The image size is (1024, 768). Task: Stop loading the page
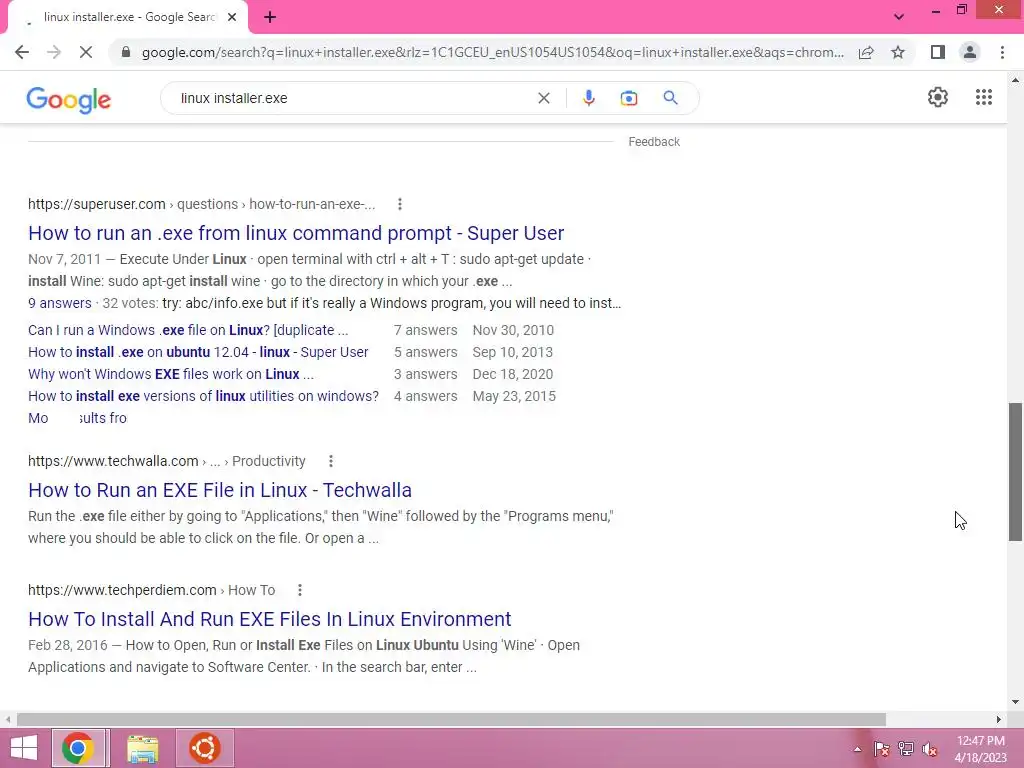tap(86, 52)
